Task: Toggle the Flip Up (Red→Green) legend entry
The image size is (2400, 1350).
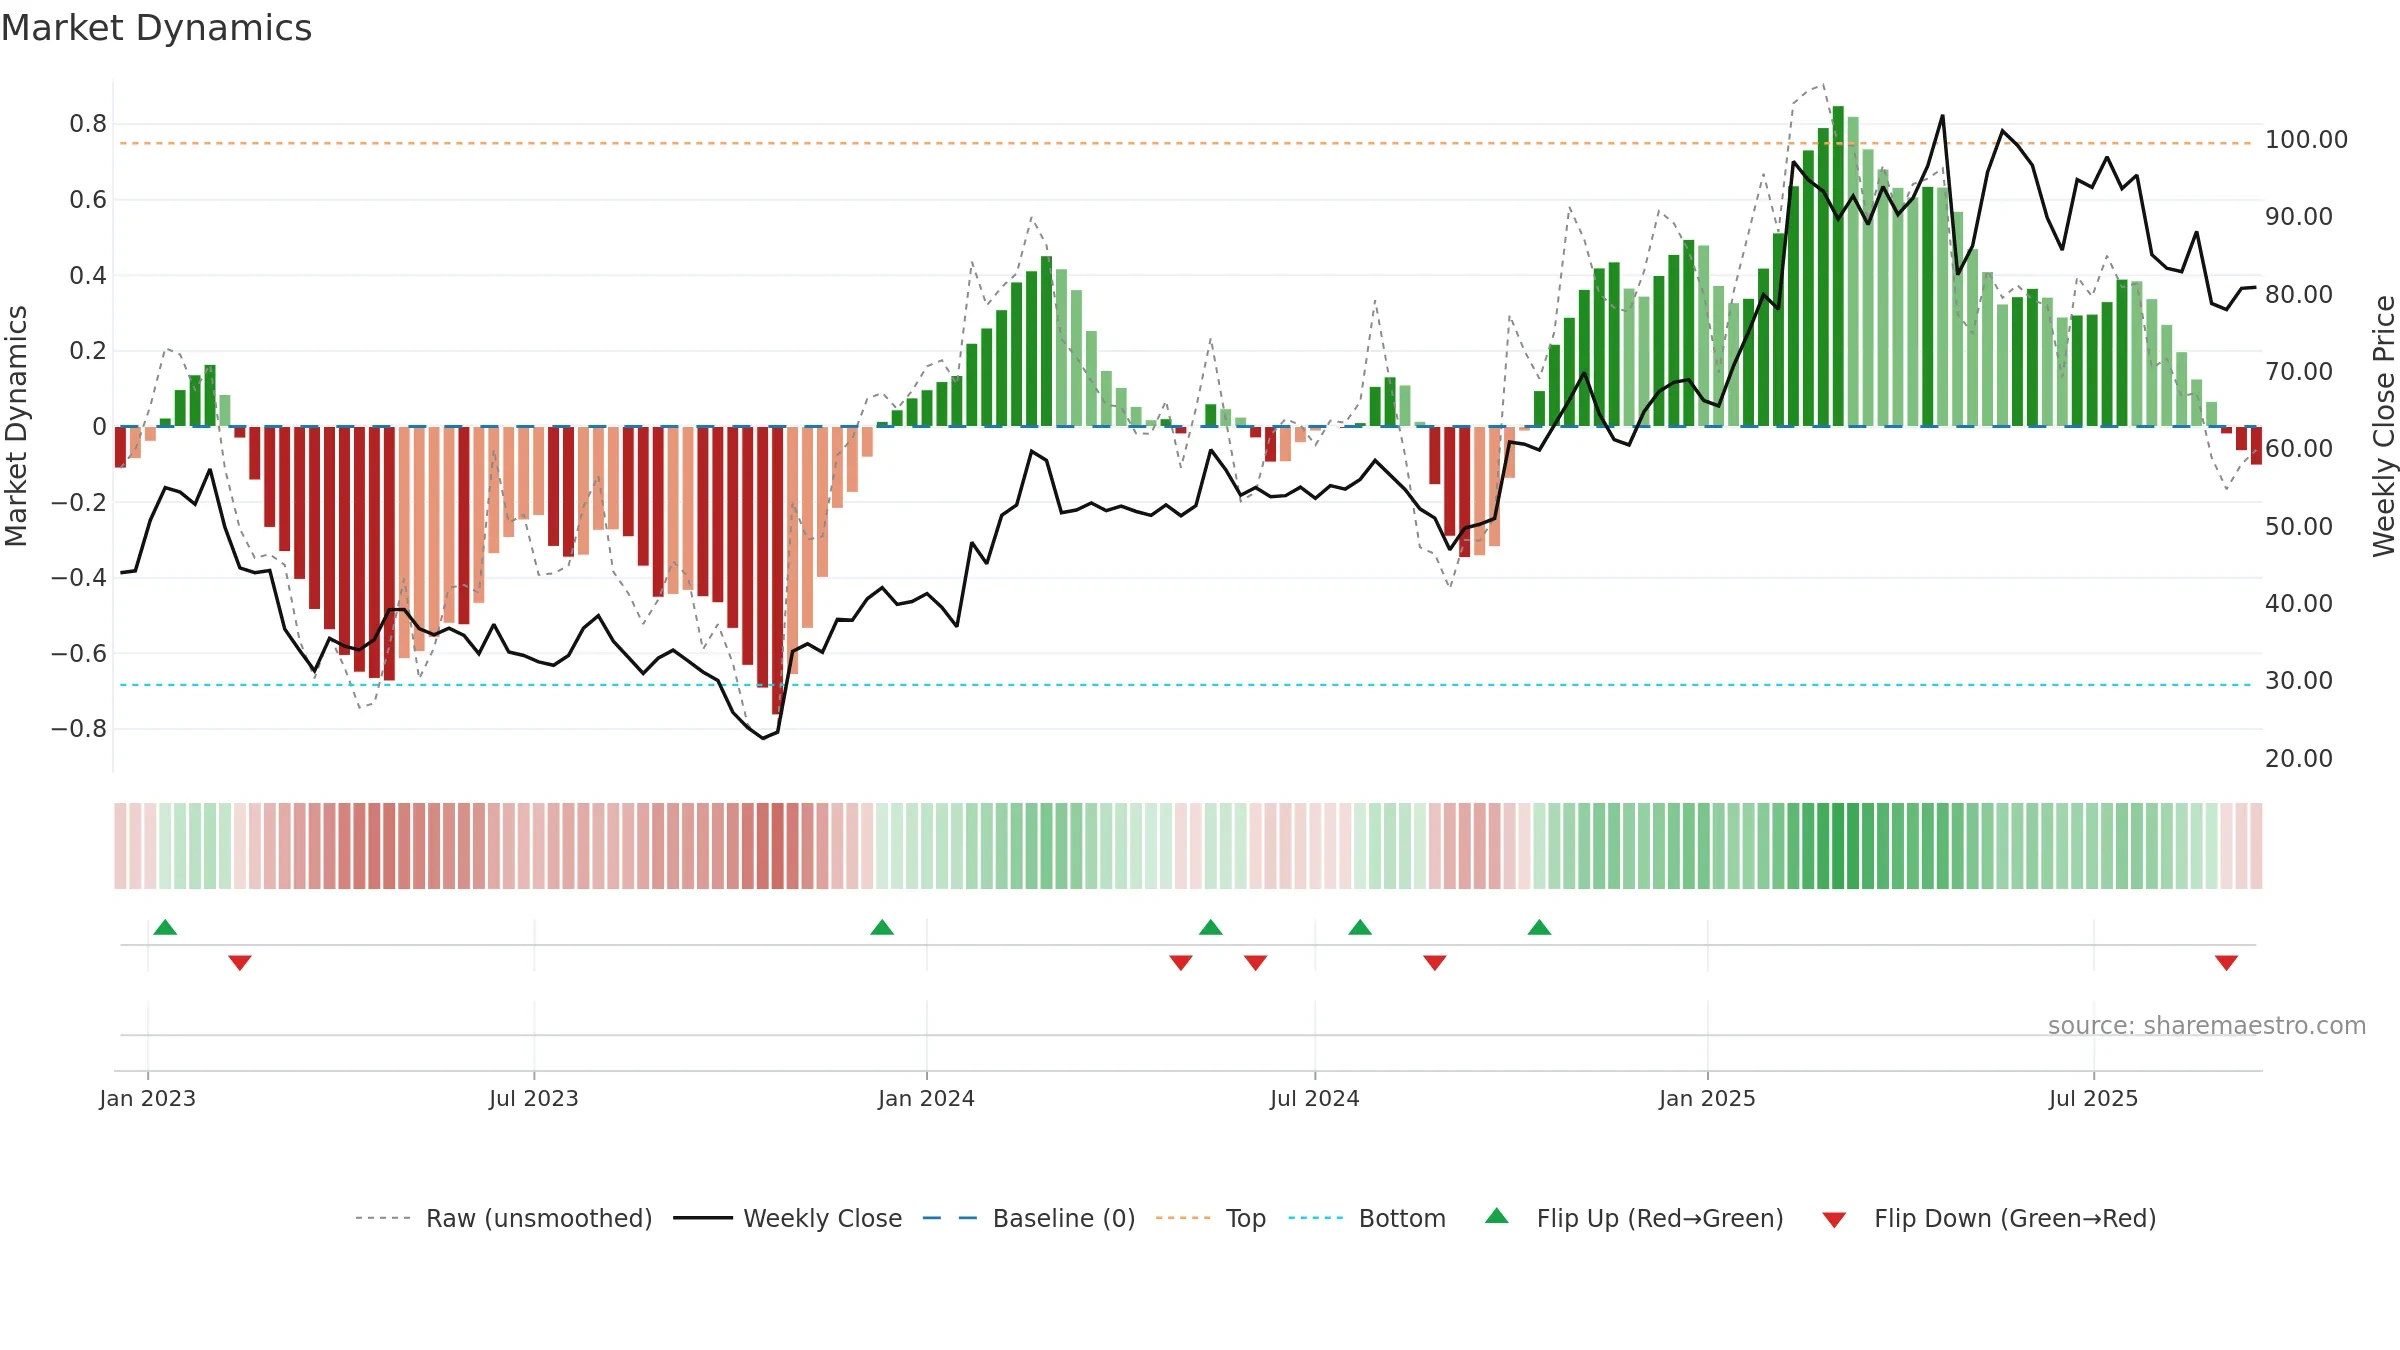Action: (x=1634, y=1218)
